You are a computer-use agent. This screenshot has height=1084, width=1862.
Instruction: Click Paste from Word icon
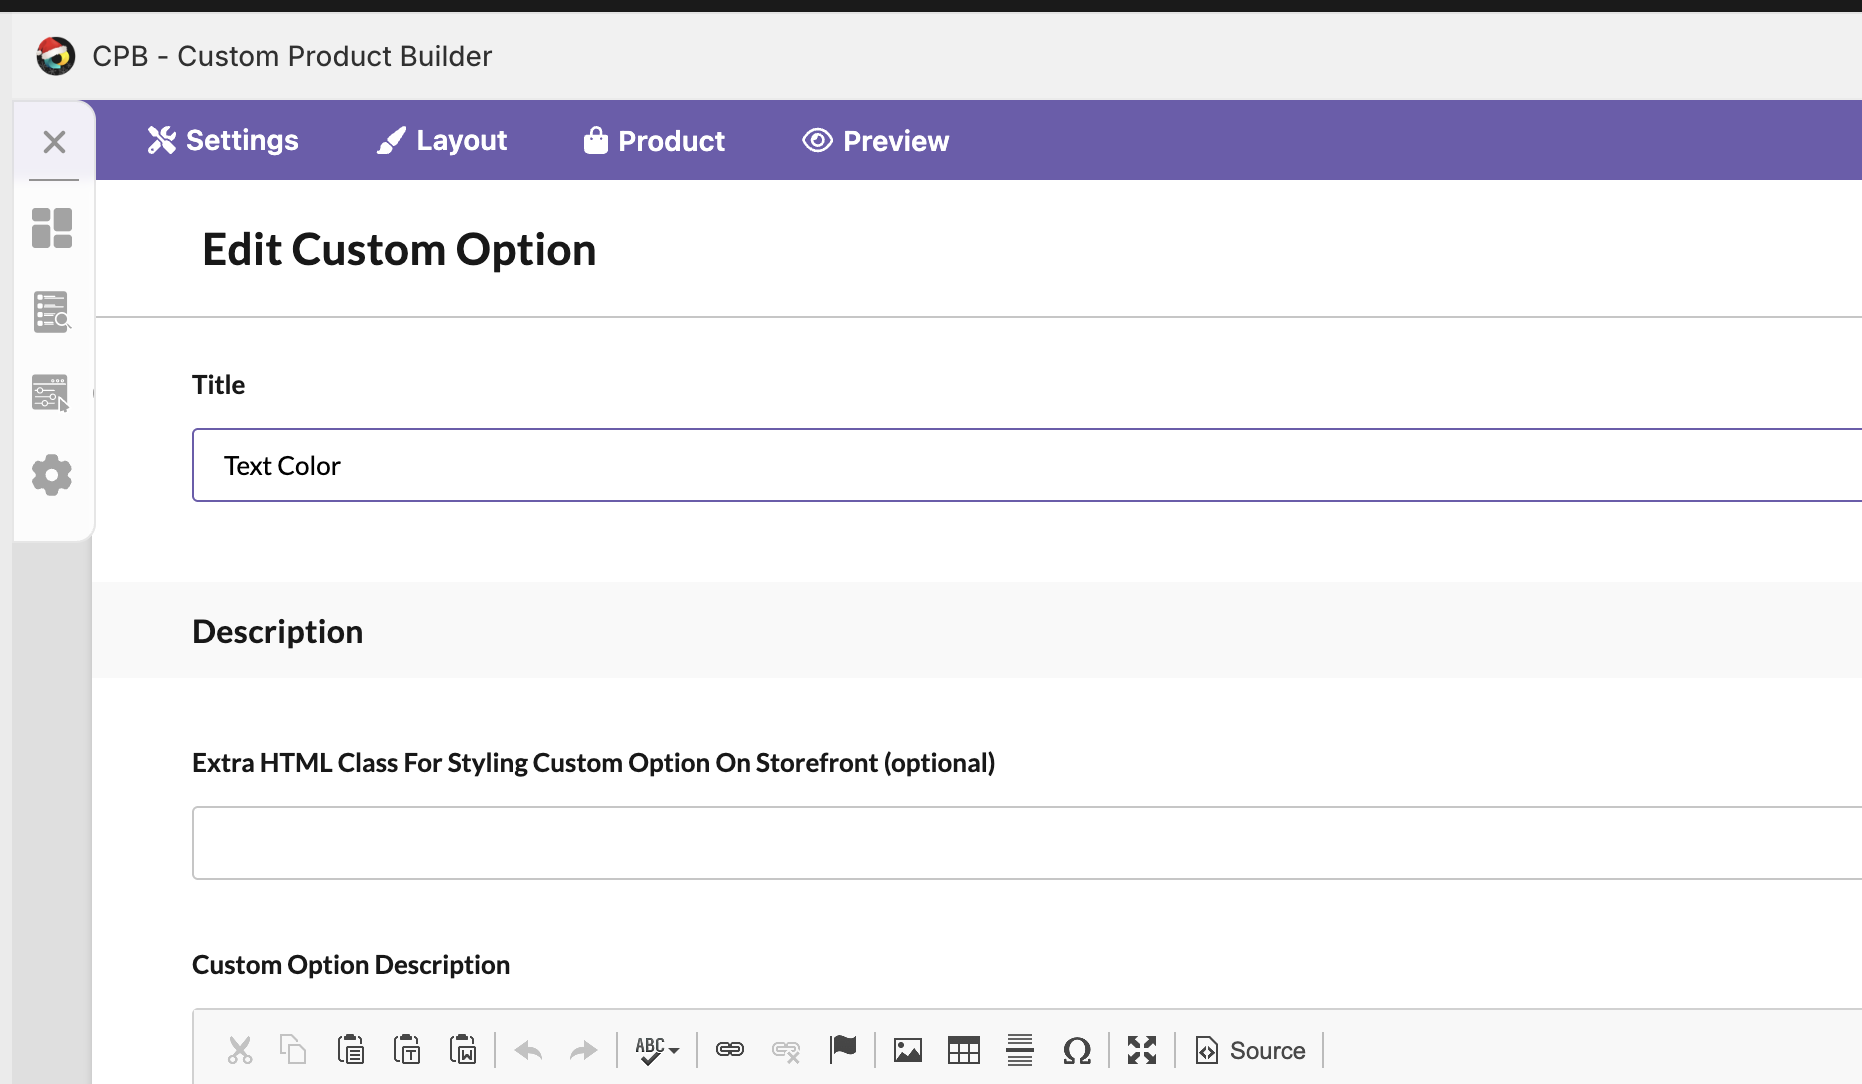coord(463,1050)
